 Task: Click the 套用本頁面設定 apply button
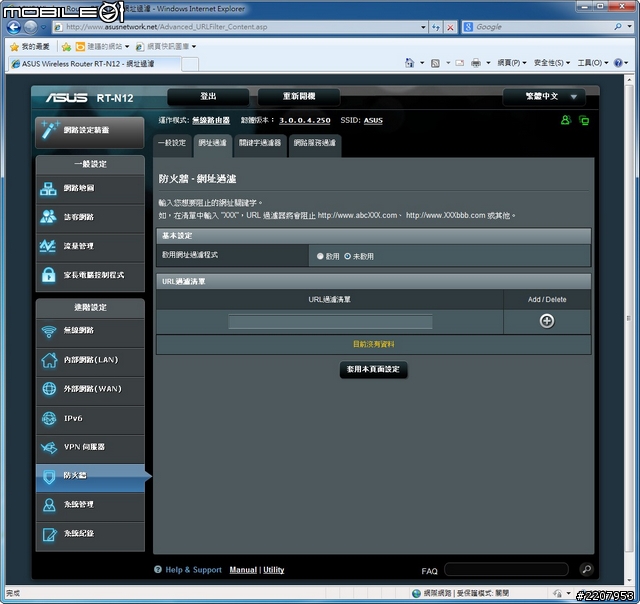(x=373, y=369)
